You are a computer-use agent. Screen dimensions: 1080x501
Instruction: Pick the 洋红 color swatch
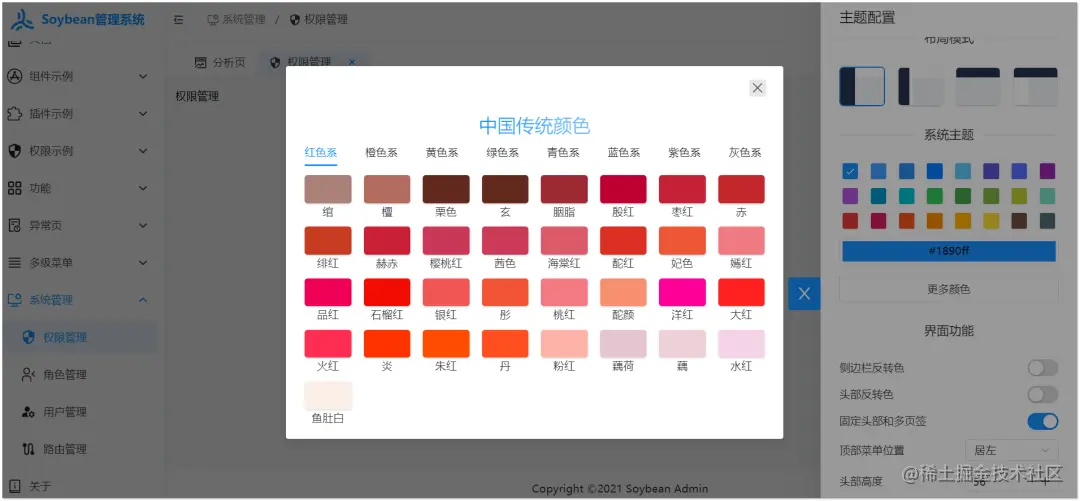pyautogui.click(x=682, y=292)
